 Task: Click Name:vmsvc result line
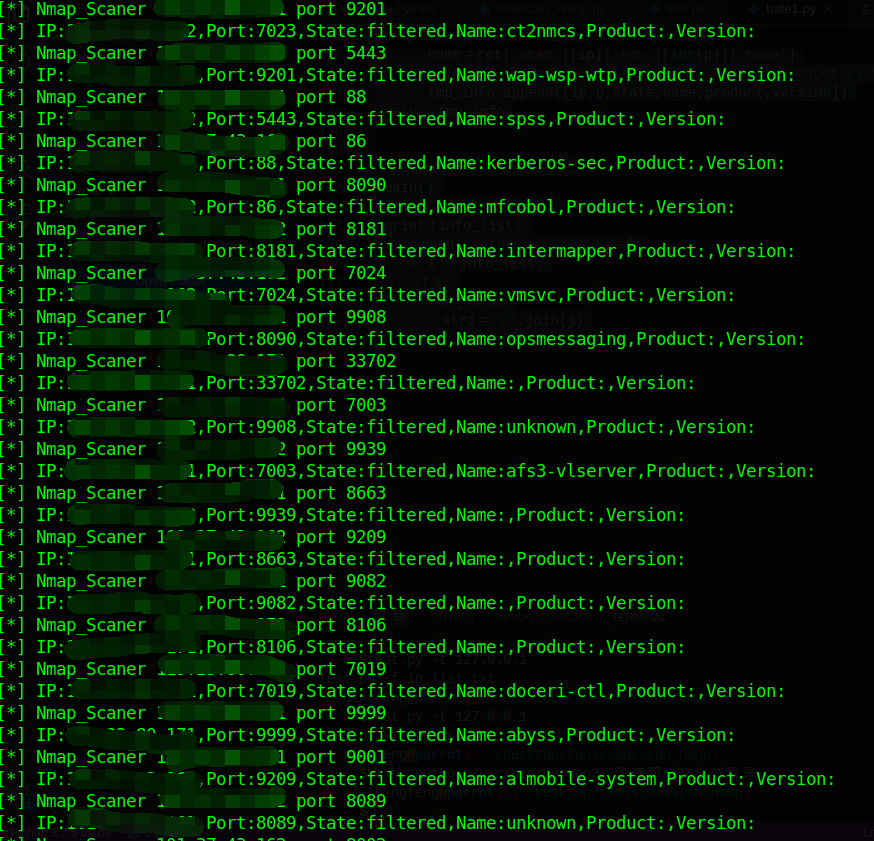pos(367,295)
